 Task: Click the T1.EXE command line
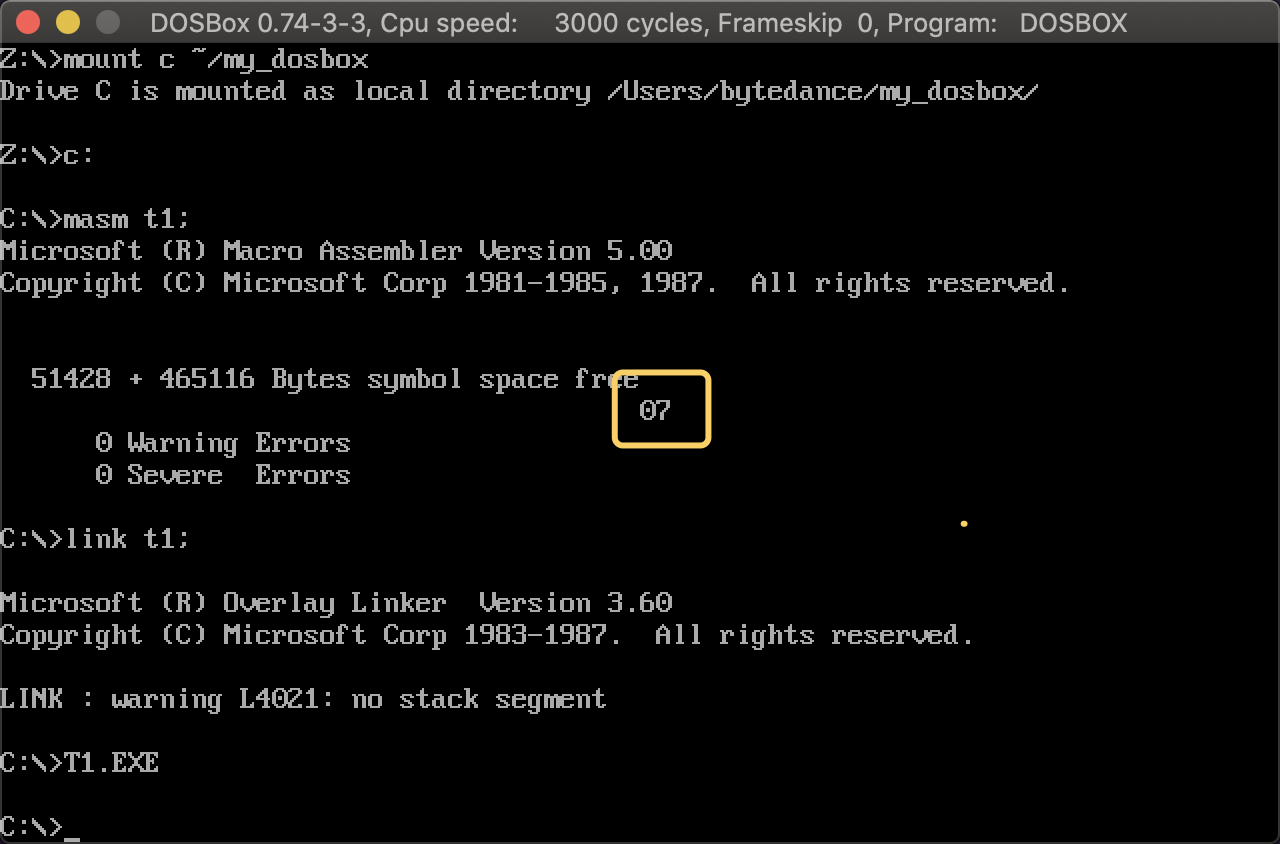tap(111, 763)
